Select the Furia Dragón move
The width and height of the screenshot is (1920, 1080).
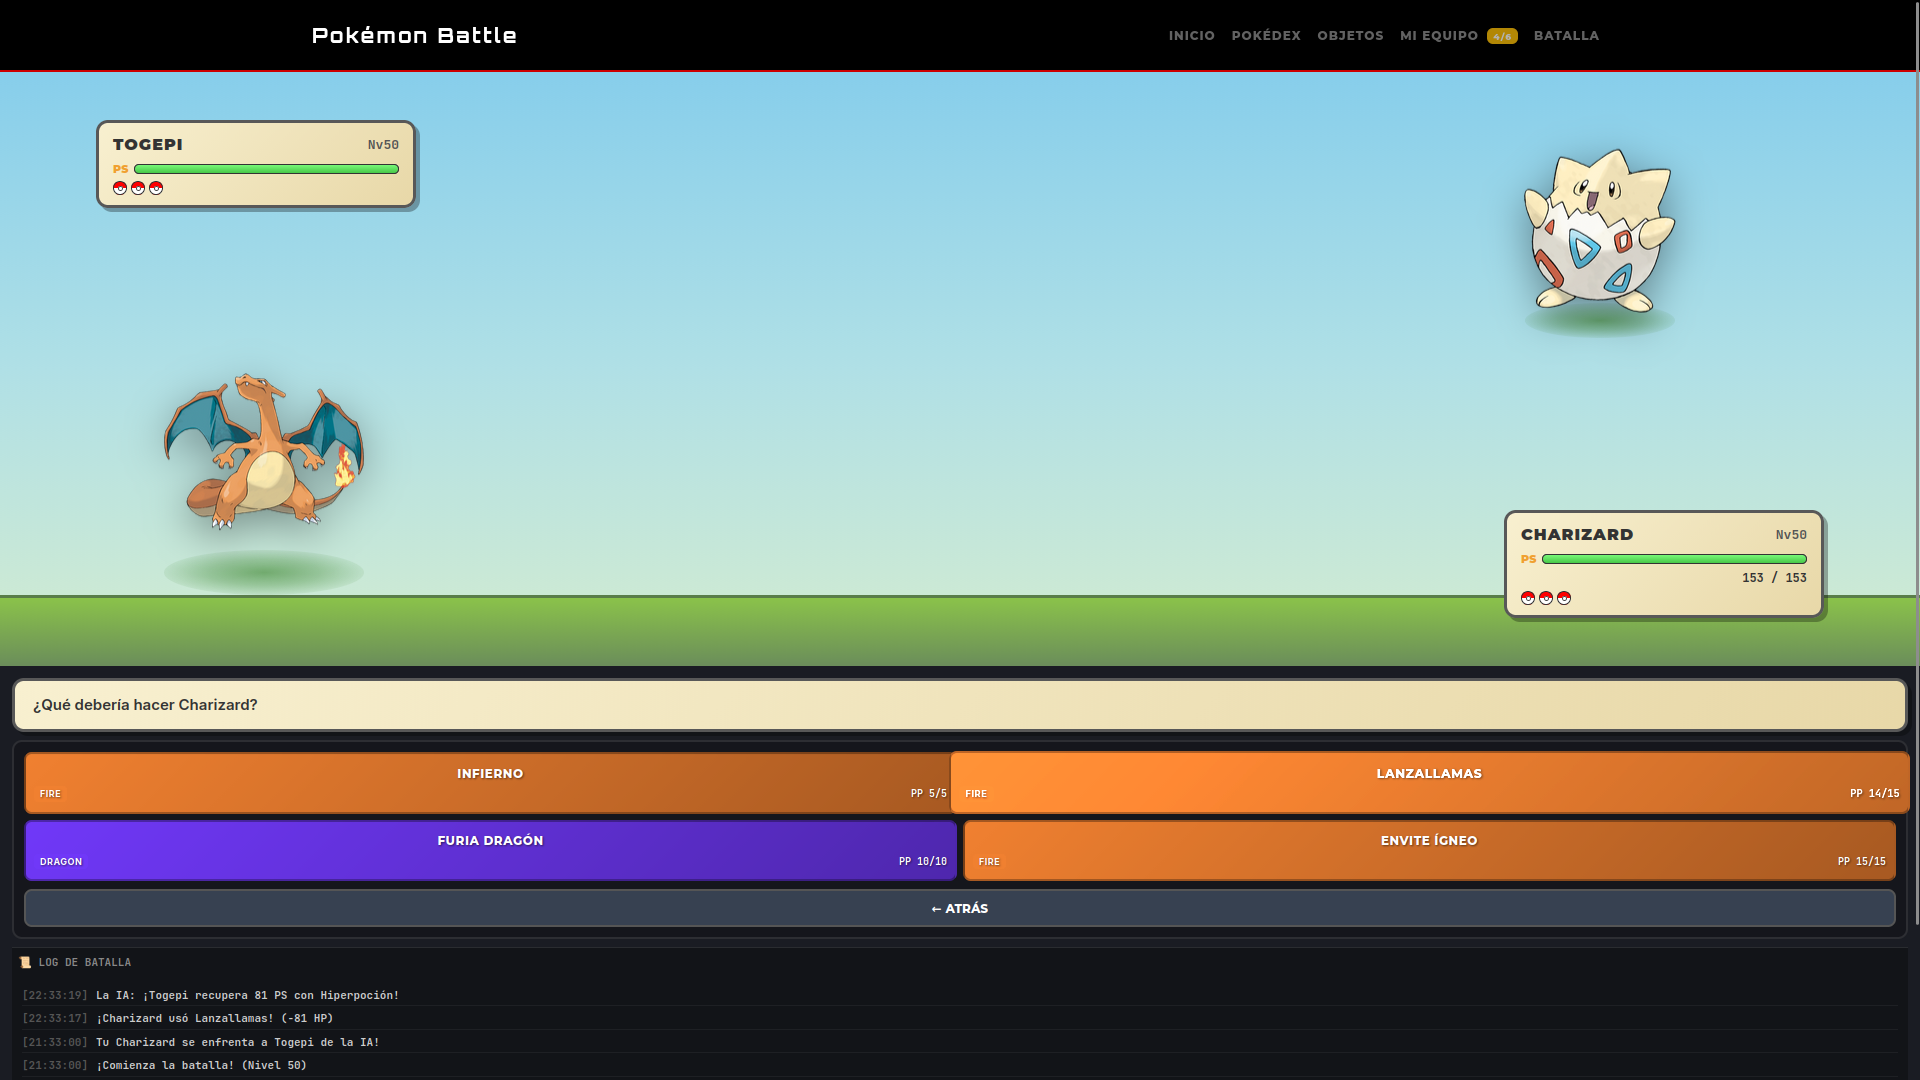click(x=490, y=850)
